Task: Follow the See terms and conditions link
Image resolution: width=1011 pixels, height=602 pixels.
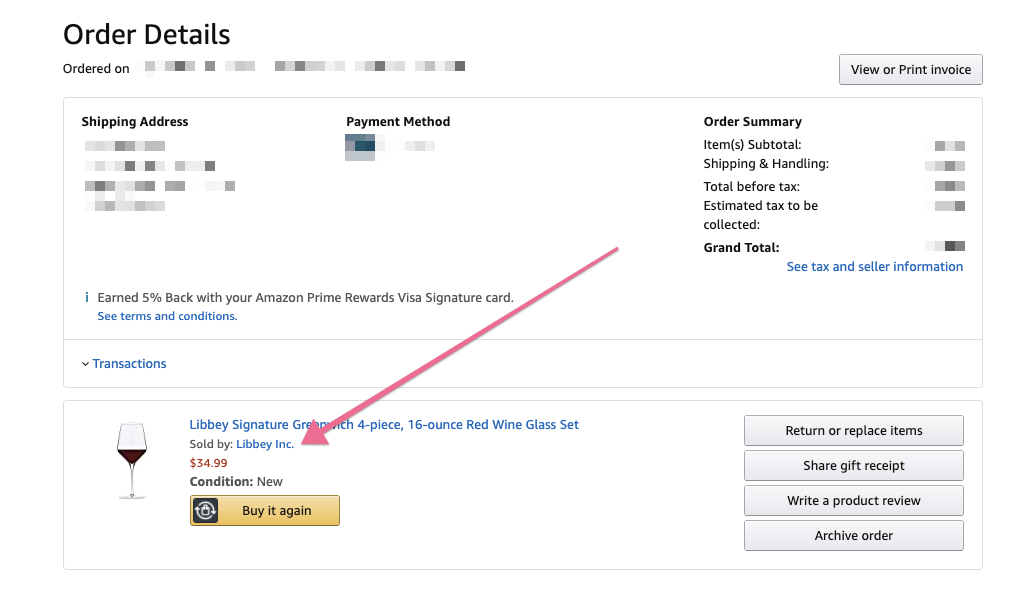Action: pyautogui.click(x=167, y=316)
